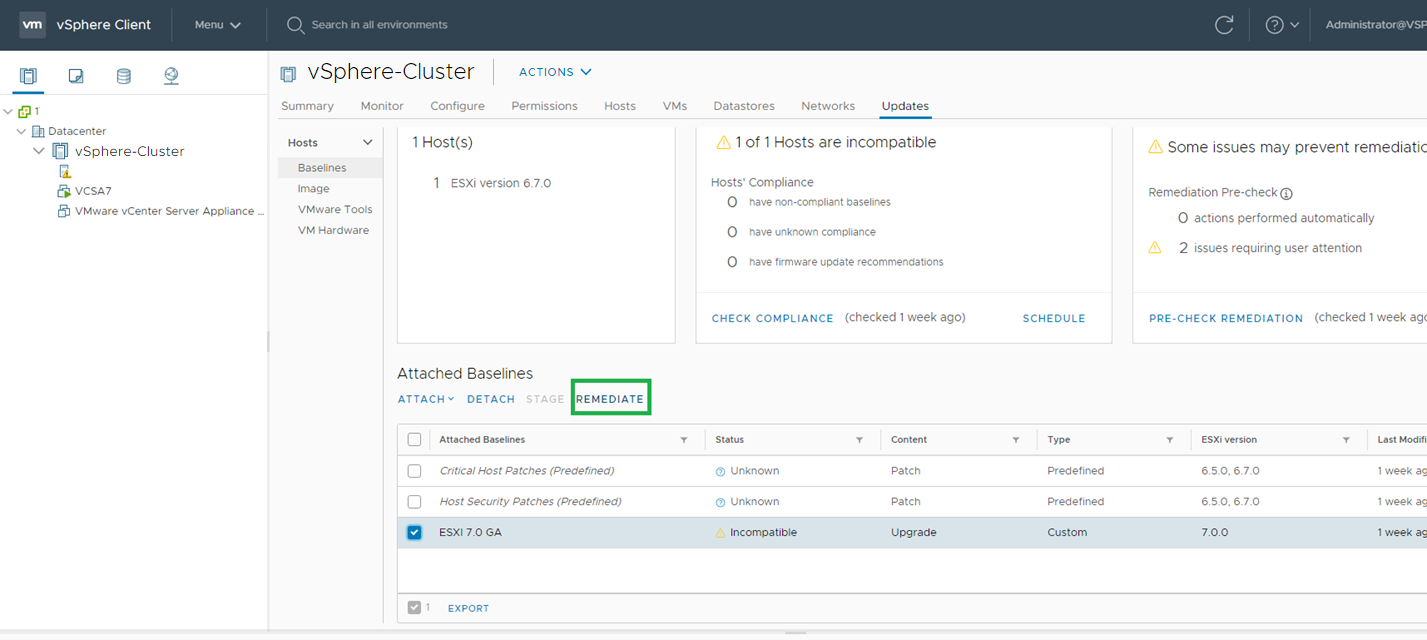
Task: Click the DETACH button
Action: [x=491, y=399]
